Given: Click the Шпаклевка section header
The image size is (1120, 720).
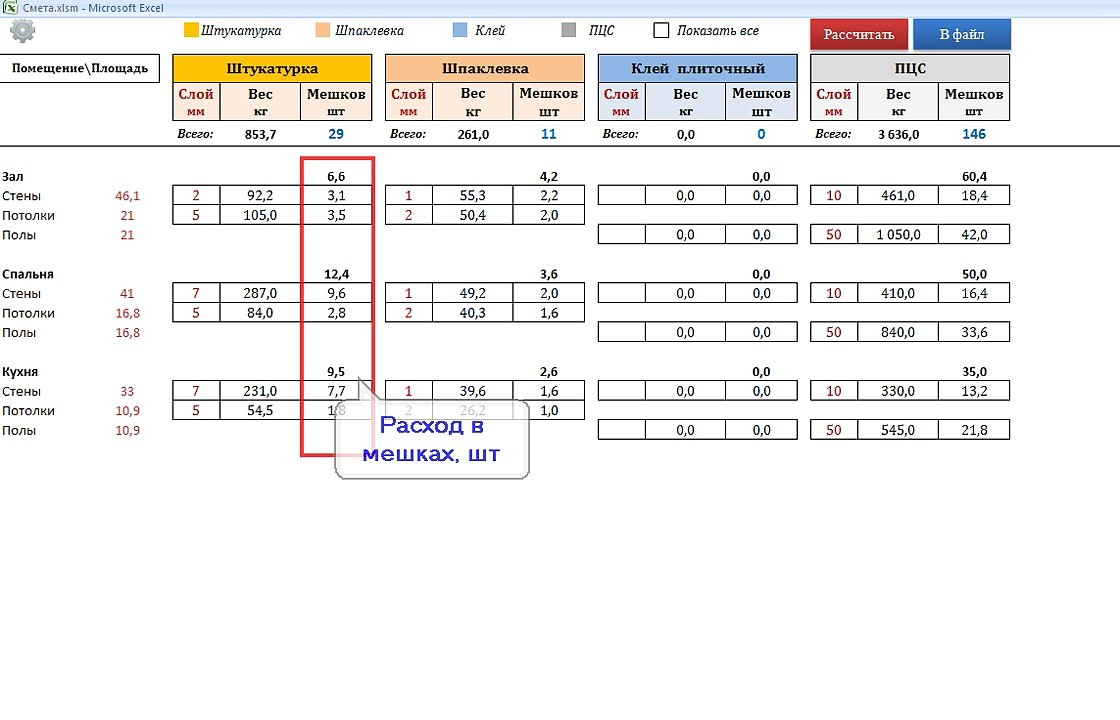Looking at the screenshot, I should click(x=485, y=69).
